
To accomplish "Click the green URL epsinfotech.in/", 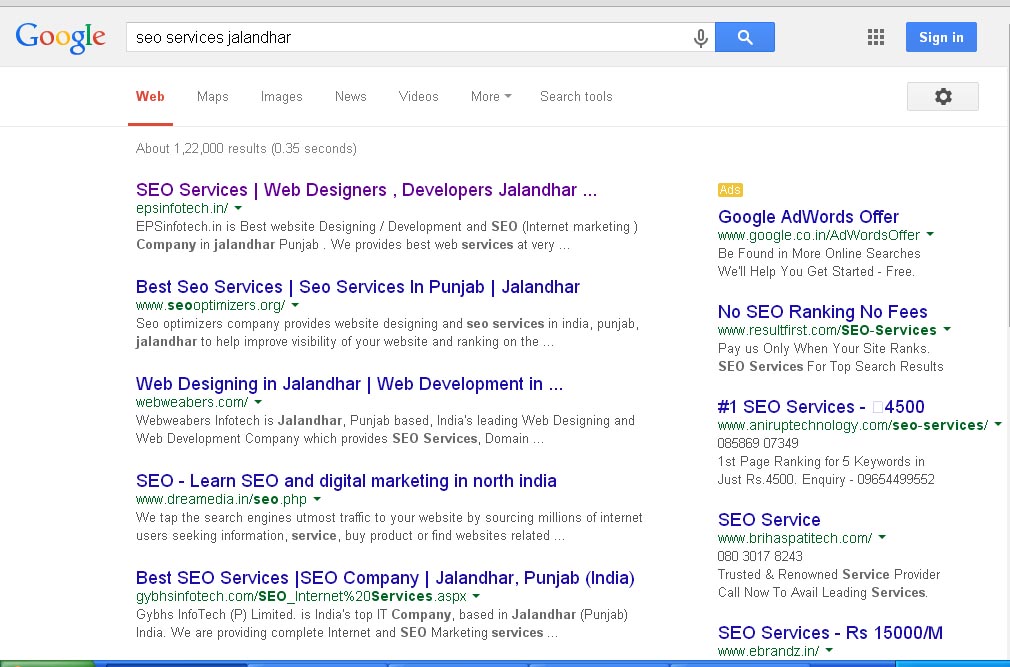I will [182, 209].
